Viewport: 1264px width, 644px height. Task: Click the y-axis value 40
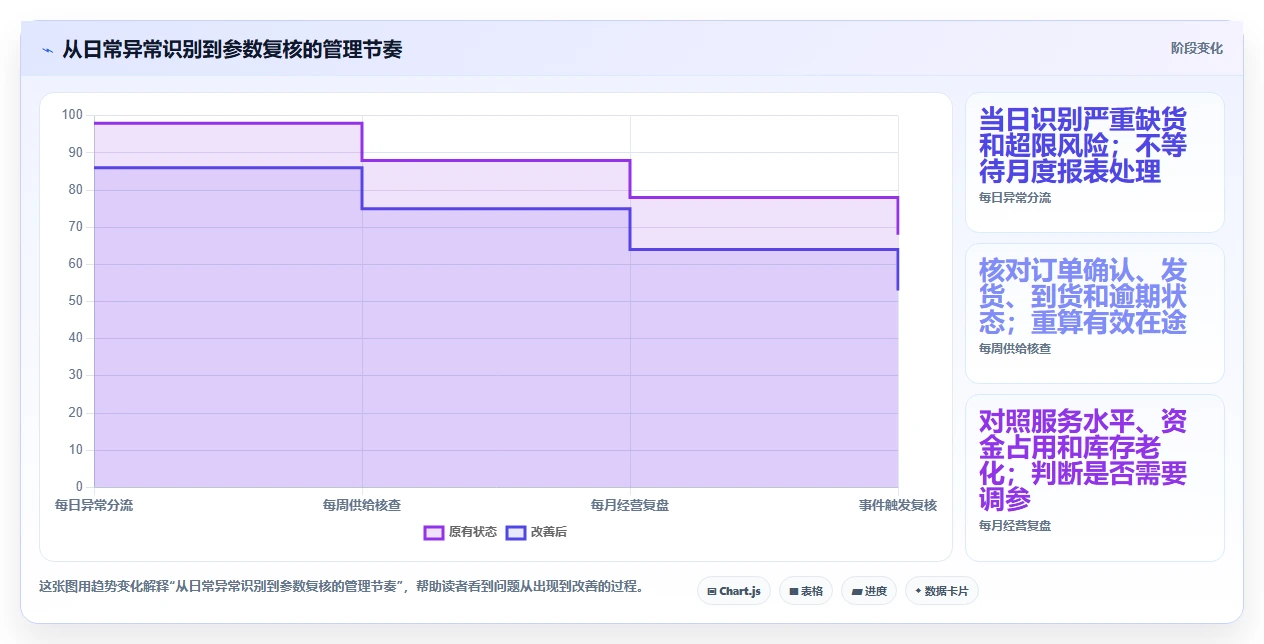coord(75,338)
